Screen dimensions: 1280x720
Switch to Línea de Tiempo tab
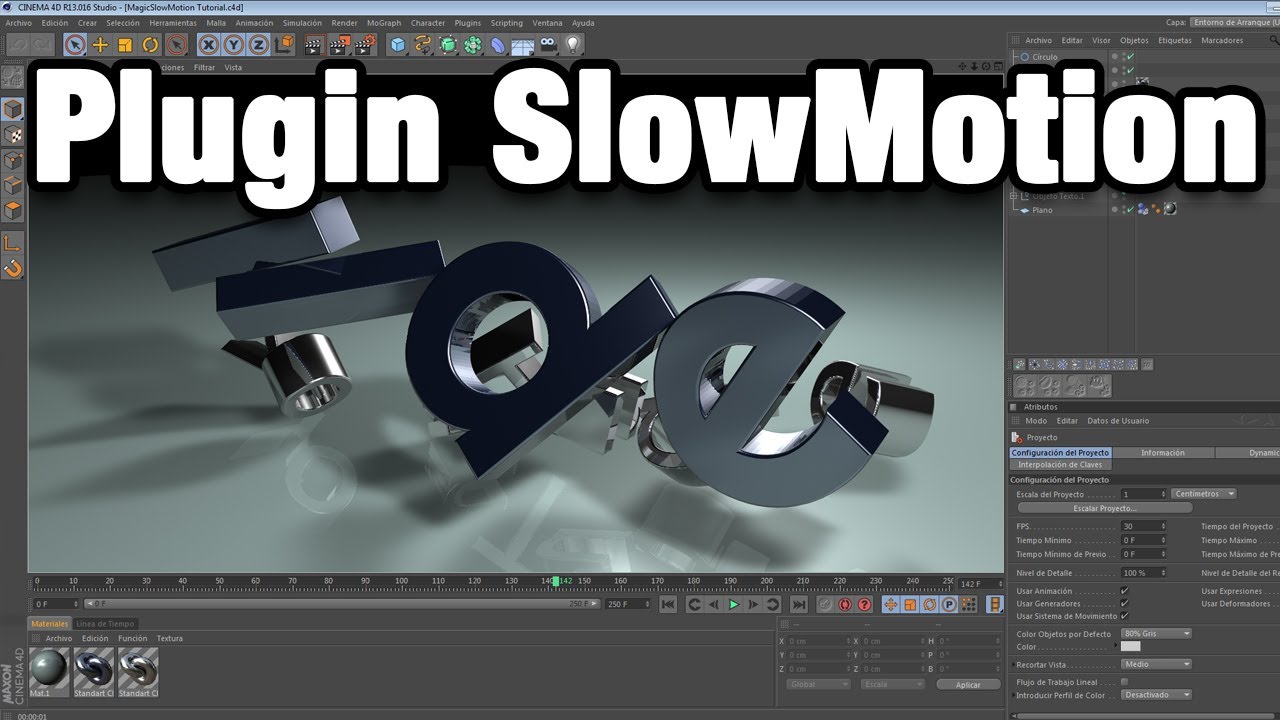coord(105,624)
